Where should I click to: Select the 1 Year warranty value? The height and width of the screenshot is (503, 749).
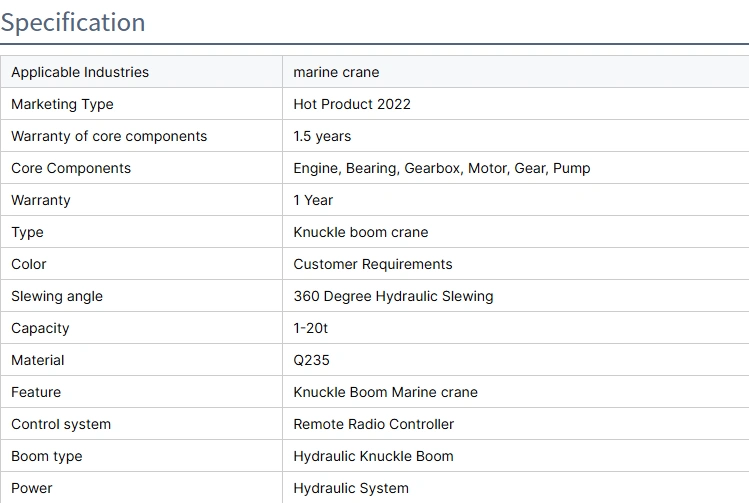pos(313,200)
